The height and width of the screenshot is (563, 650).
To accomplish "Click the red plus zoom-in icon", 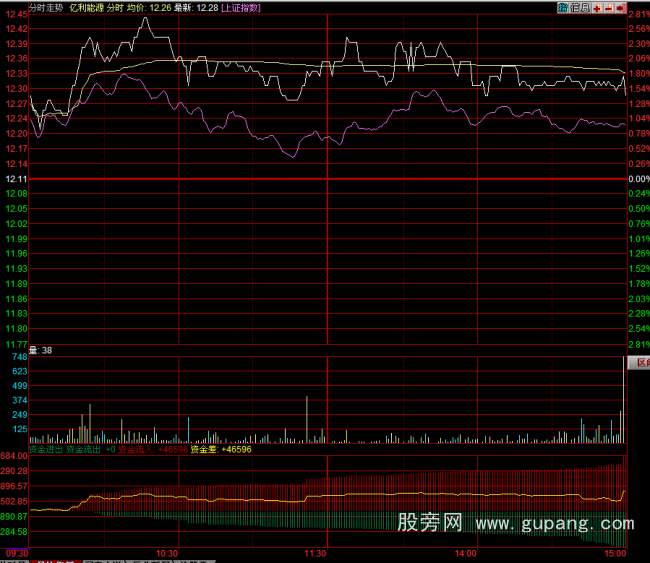I will [597, 8].
